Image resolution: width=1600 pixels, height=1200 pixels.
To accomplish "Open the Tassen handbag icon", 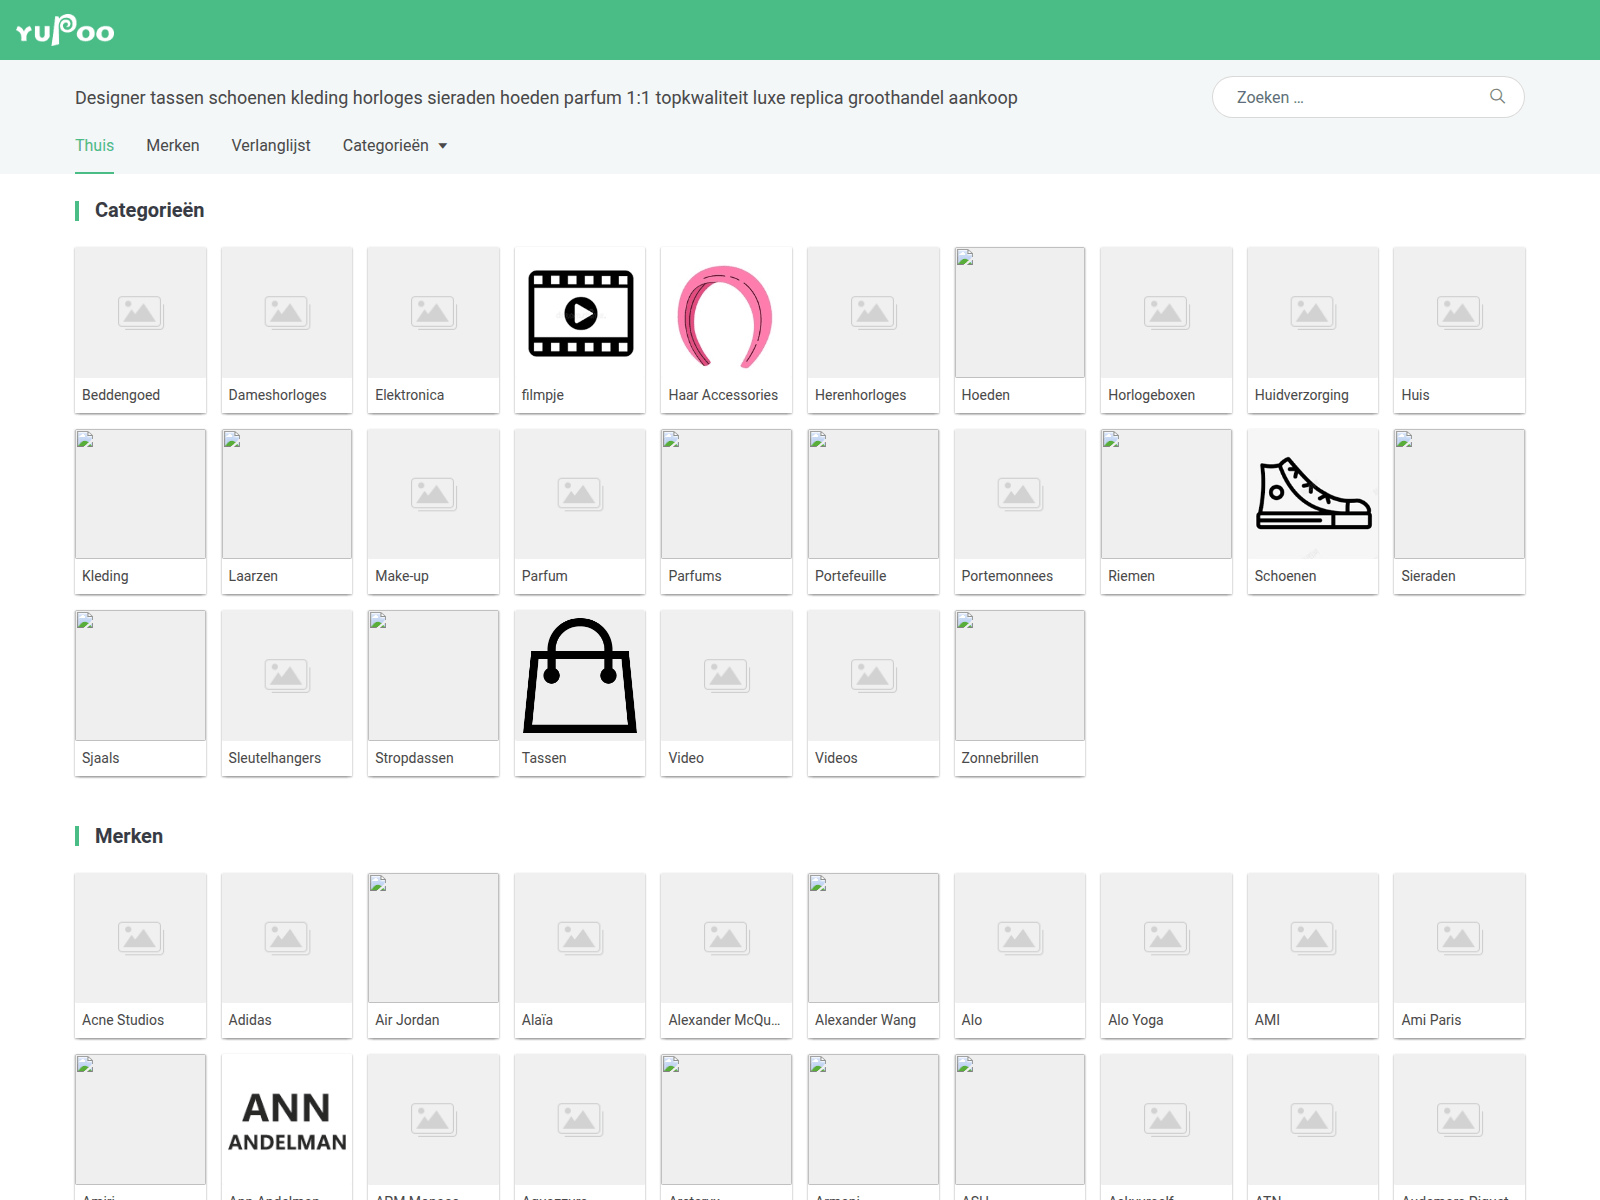I will [580, 676].
